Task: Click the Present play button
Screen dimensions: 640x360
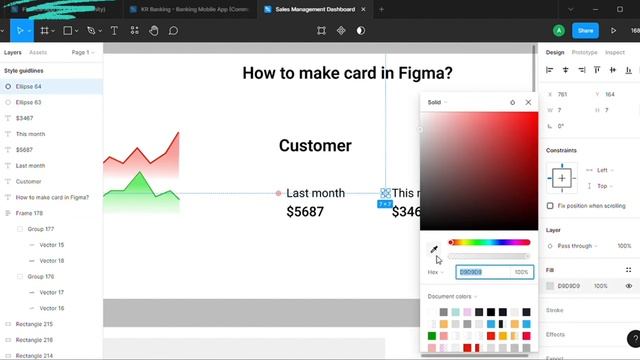Action: (613, 31)
